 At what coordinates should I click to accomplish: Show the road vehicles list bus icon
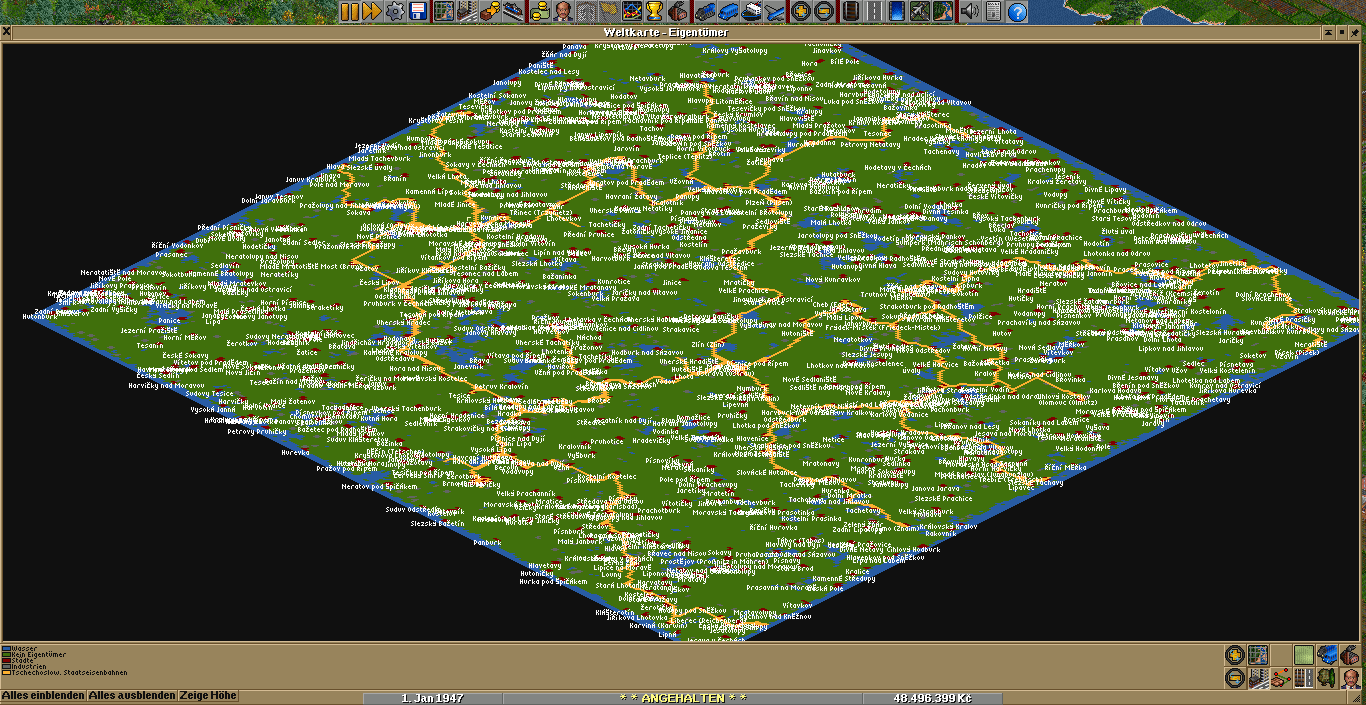[727, 12]
